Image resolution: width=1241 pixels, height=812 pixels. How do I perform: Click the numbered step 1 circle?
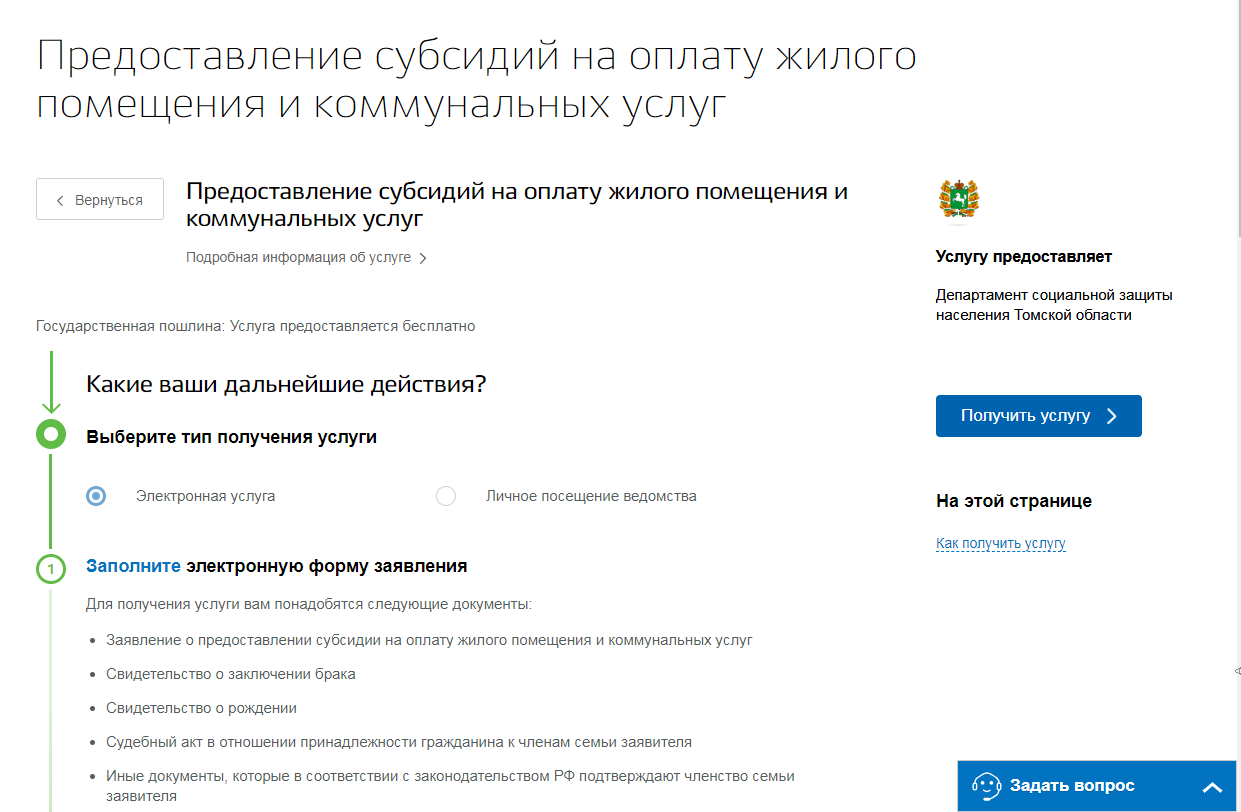click(51, 569)
